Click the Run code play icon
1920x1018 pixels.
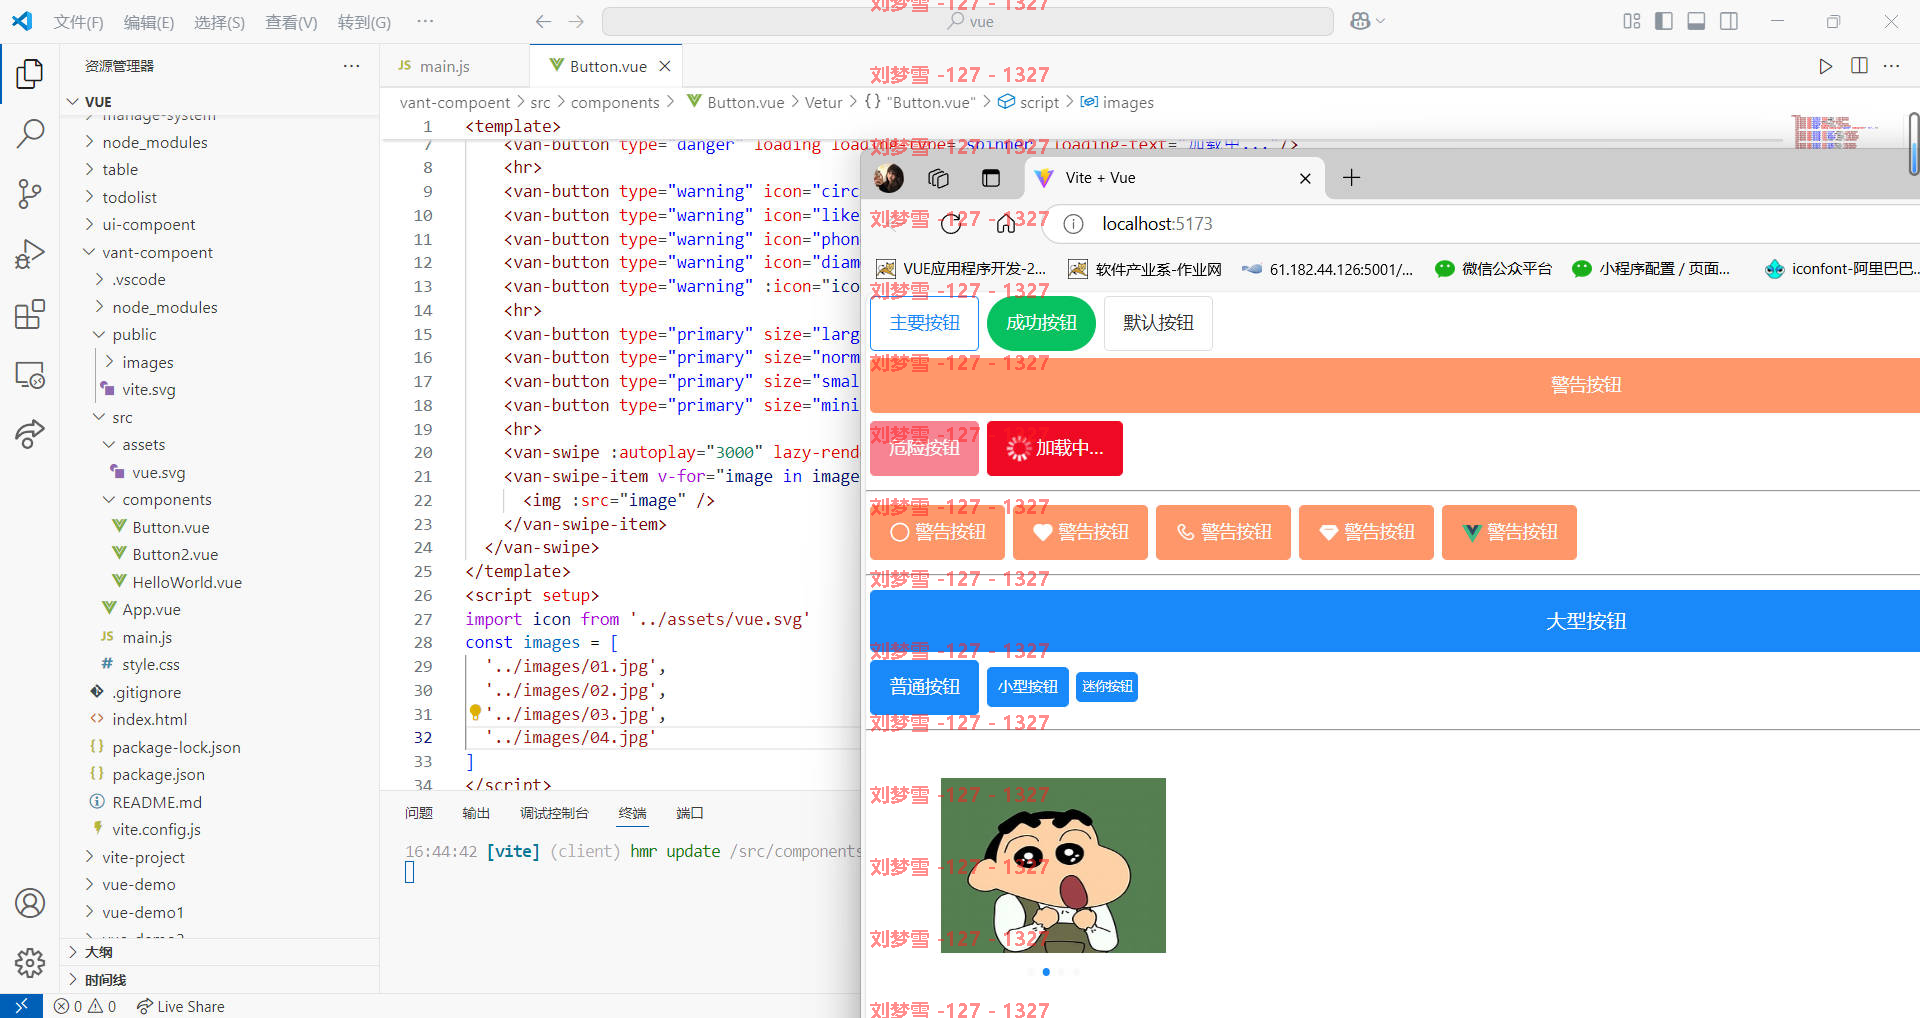[x=1825, y=66]
